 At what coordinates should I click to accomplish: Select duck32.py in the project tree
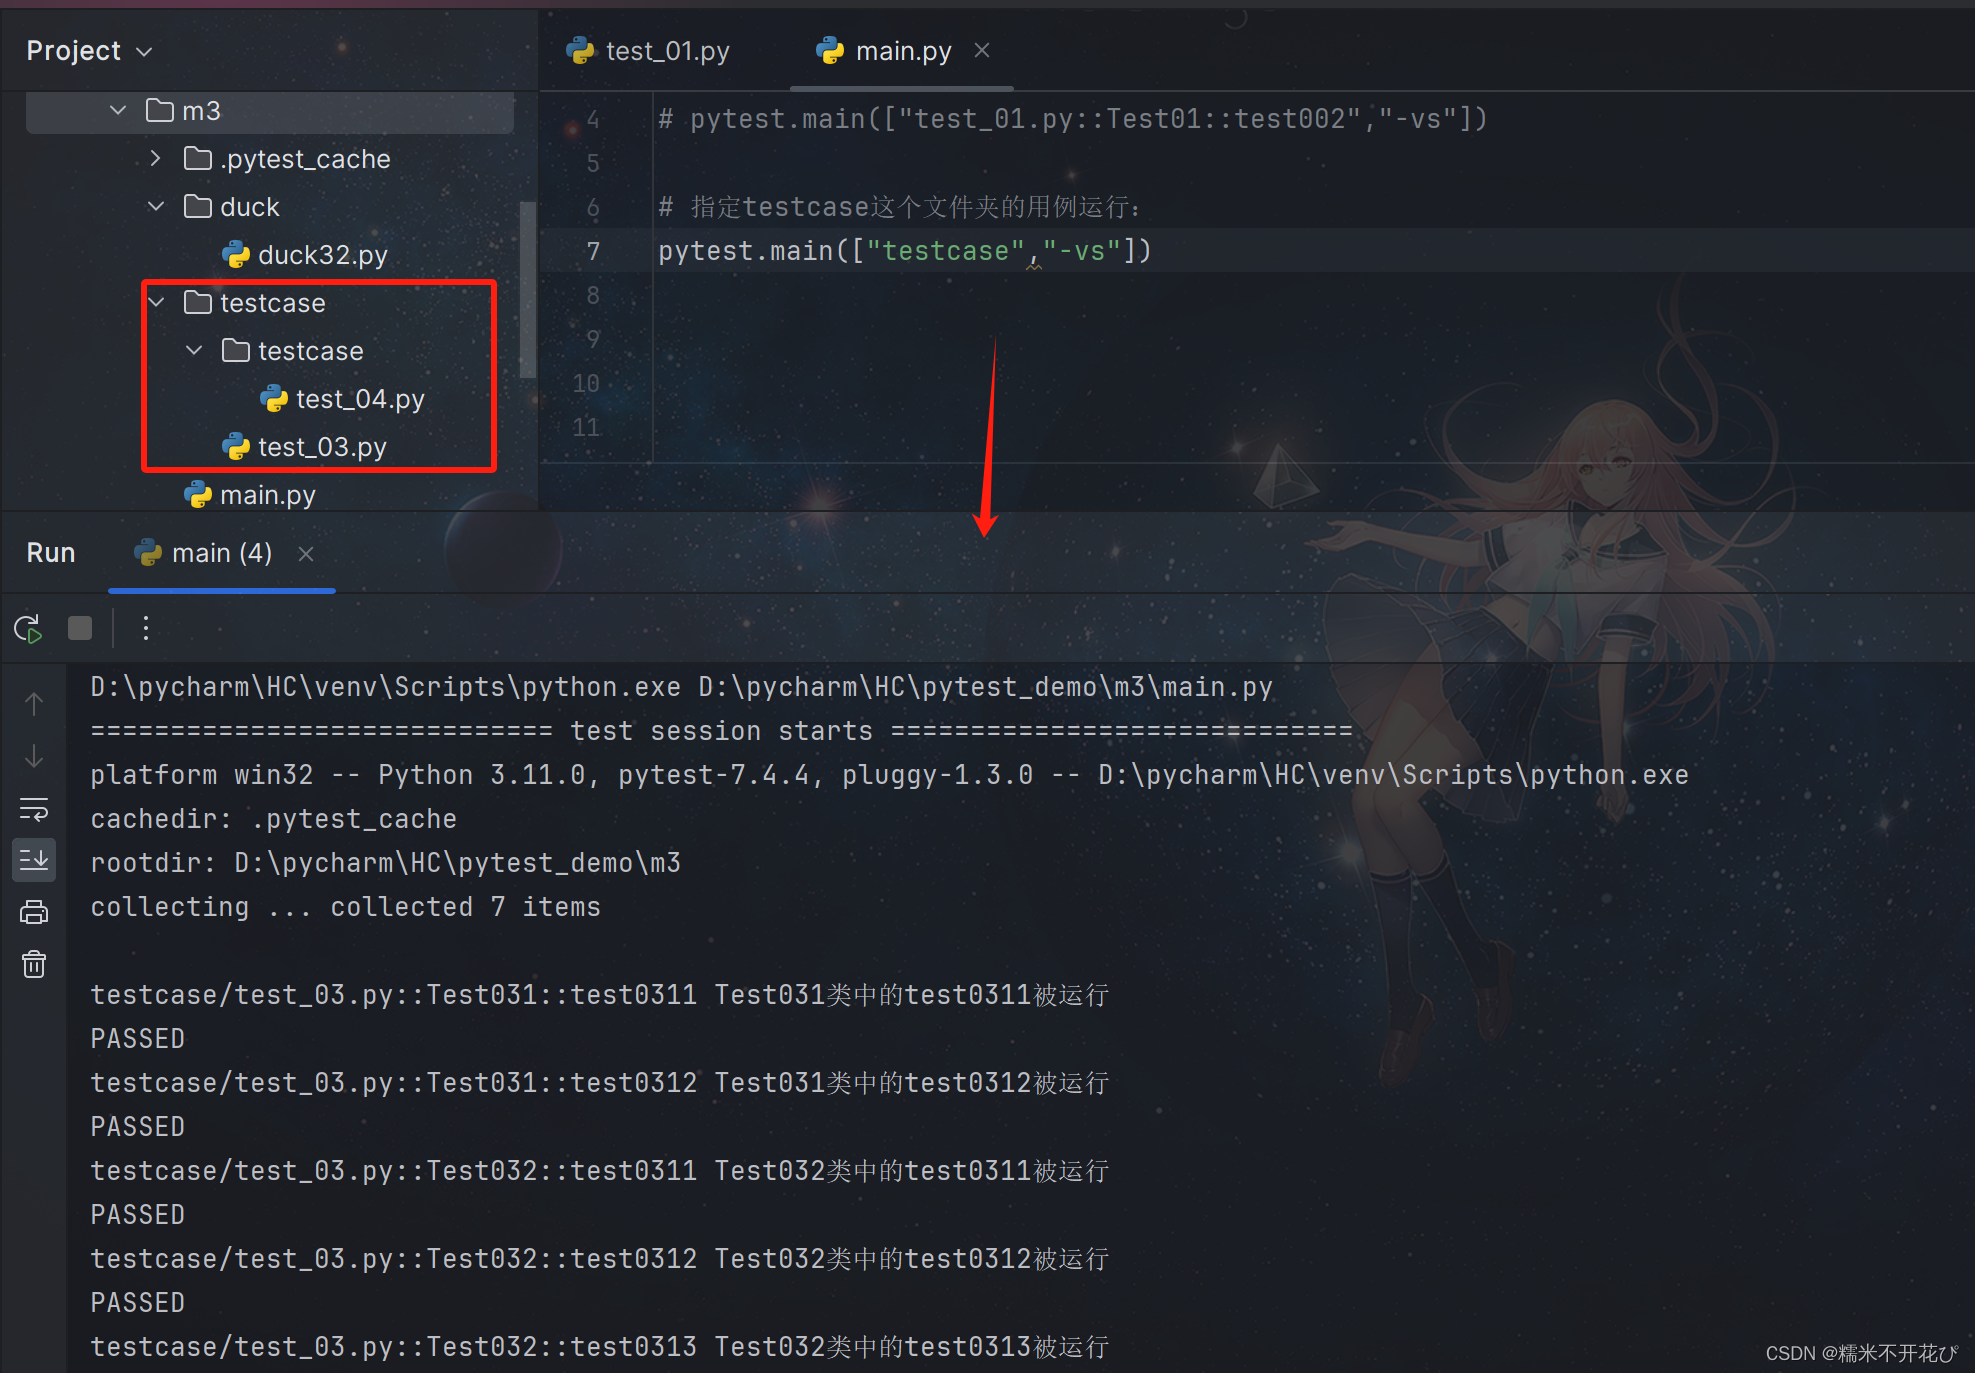321,255
